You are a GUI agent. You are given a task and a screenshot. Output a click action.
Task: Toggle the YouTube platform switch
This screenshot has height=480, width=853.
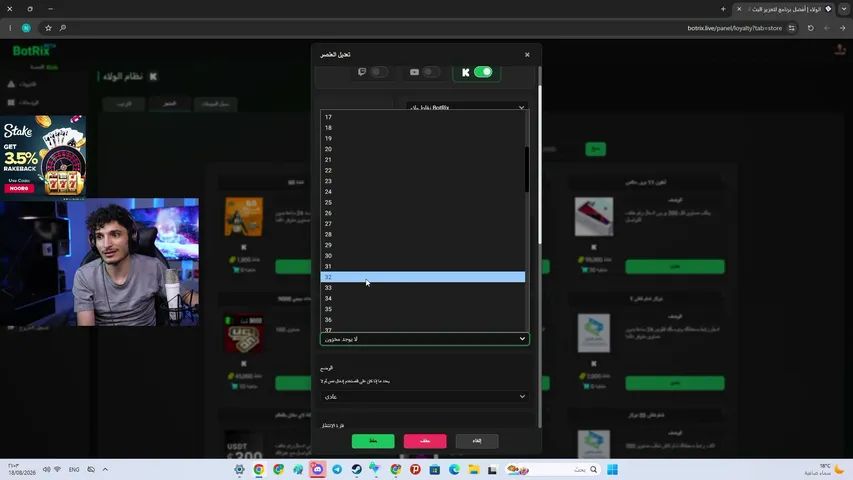pyautogui.click(x=431, y=72)
